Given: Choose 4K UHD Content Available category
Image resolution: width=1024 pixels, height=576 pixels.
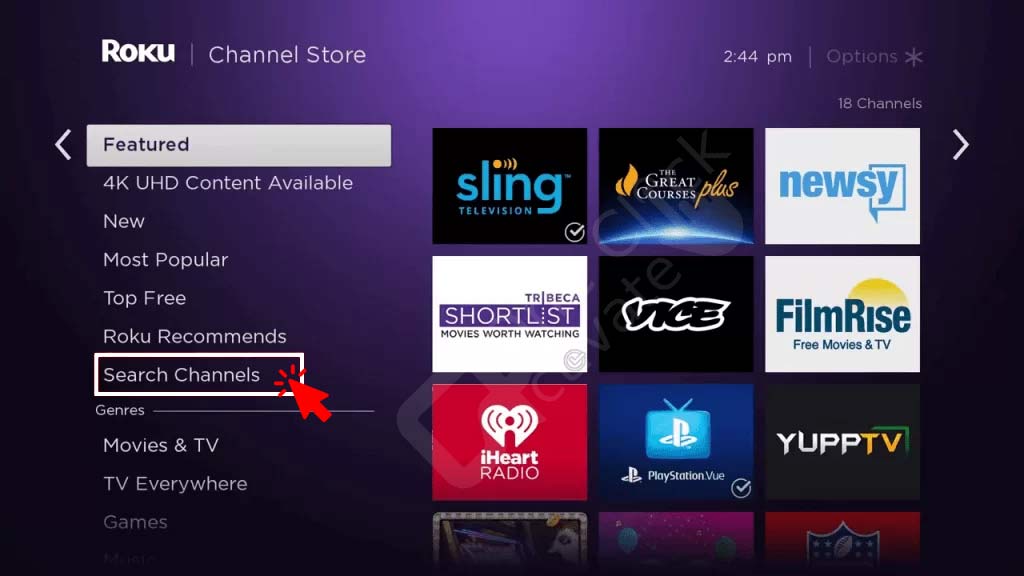Looking at the screenshot, I should (228, 183).
